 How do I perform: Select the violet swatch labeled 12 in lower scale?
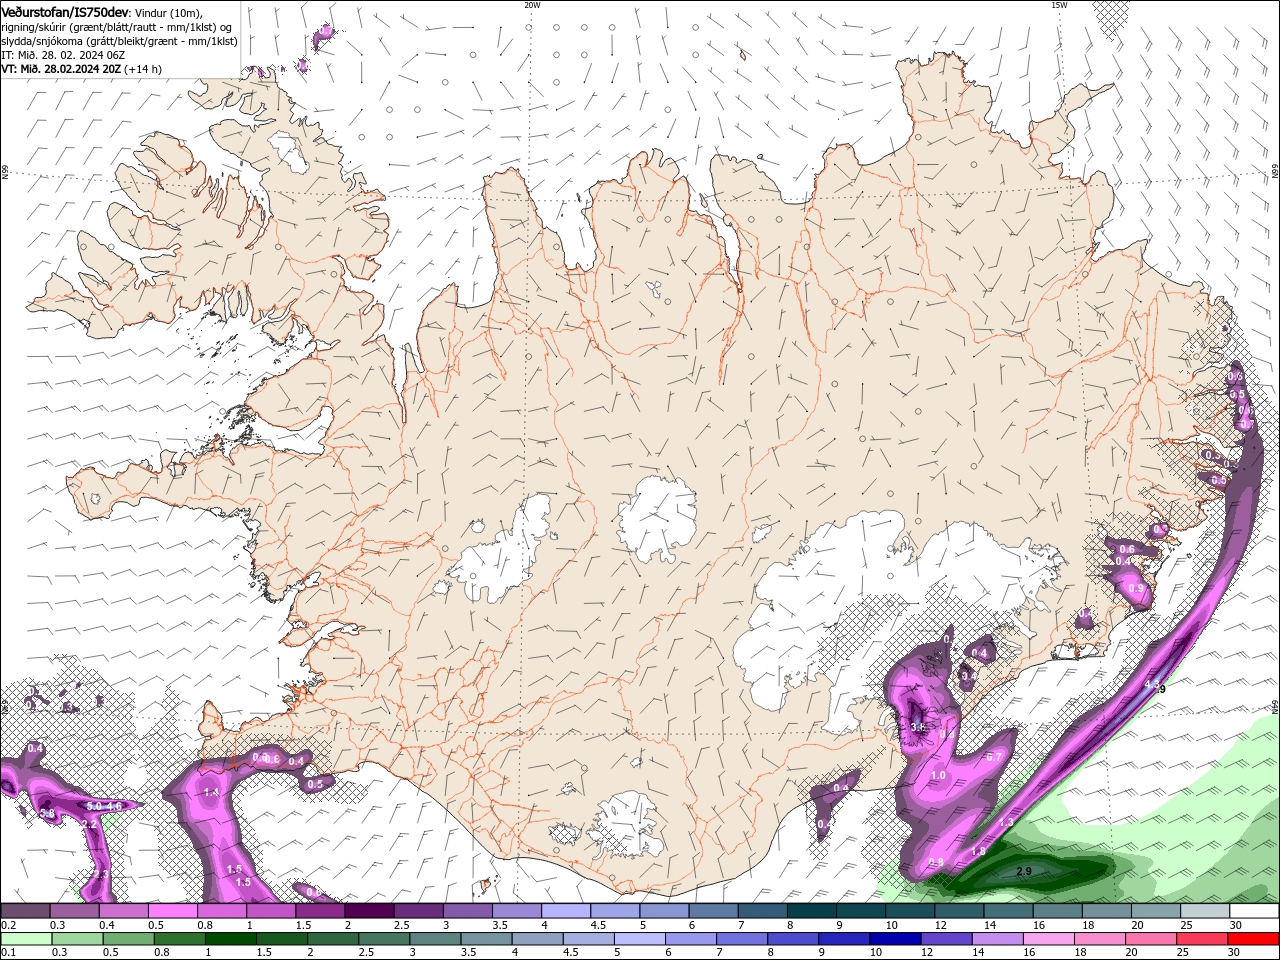tap(945, 939)
